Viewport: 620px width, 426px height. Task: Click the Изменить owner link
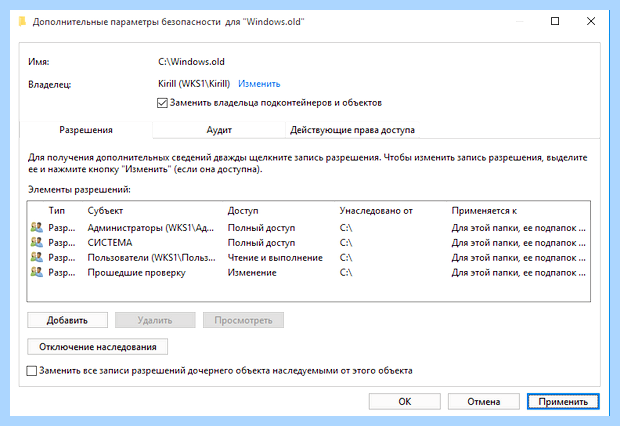(259, 84)
